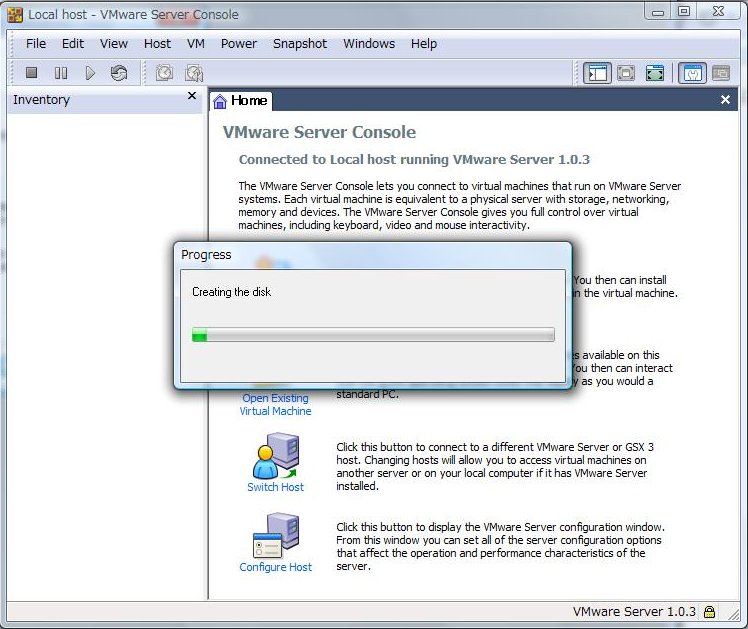Click the Reset toolbar icon
The width and height of the screenshot is (748, 629).
click(119, 73)
